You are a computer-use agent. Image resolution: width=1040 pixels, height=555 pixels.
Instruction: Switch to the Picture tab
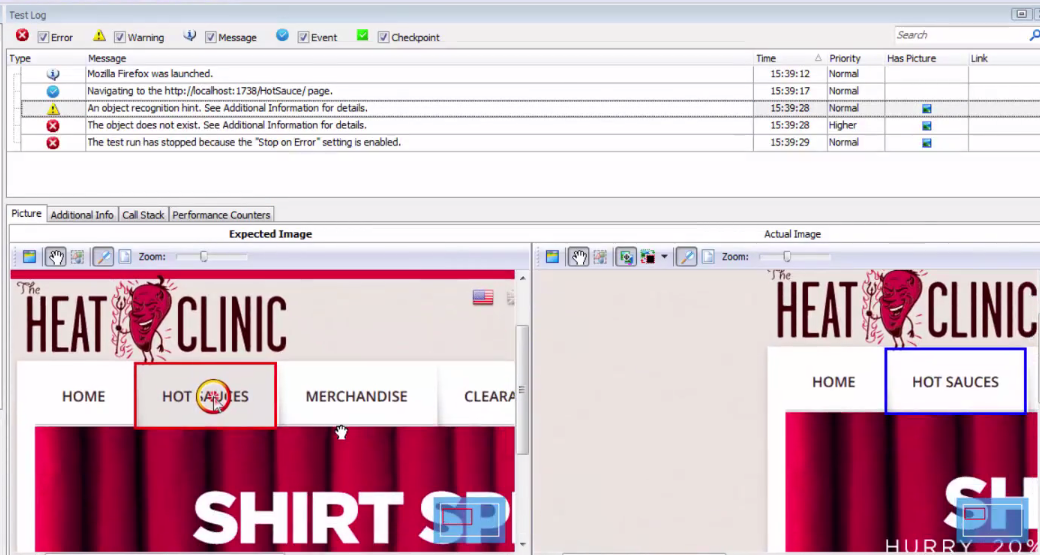click(x=27, y=214)
